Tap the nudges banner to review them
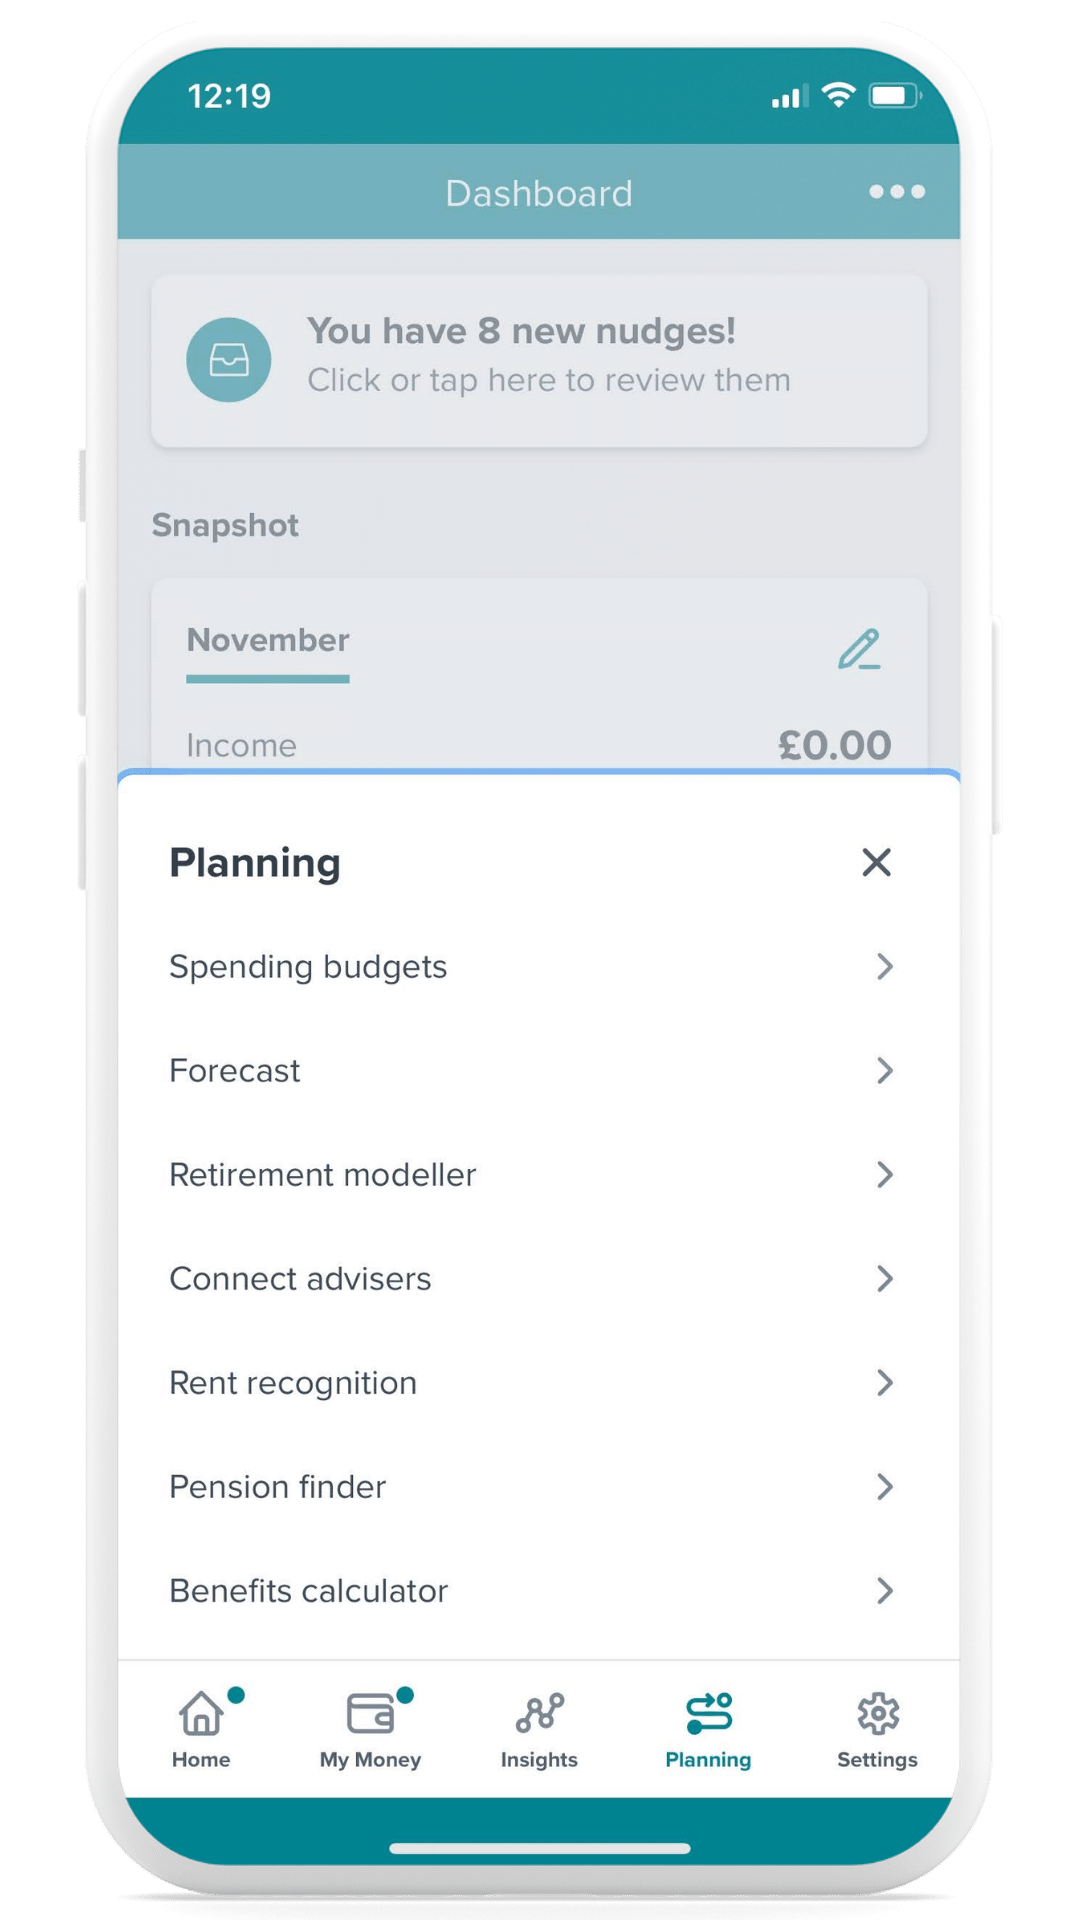1080x1920 pixels. pos(540,360)
